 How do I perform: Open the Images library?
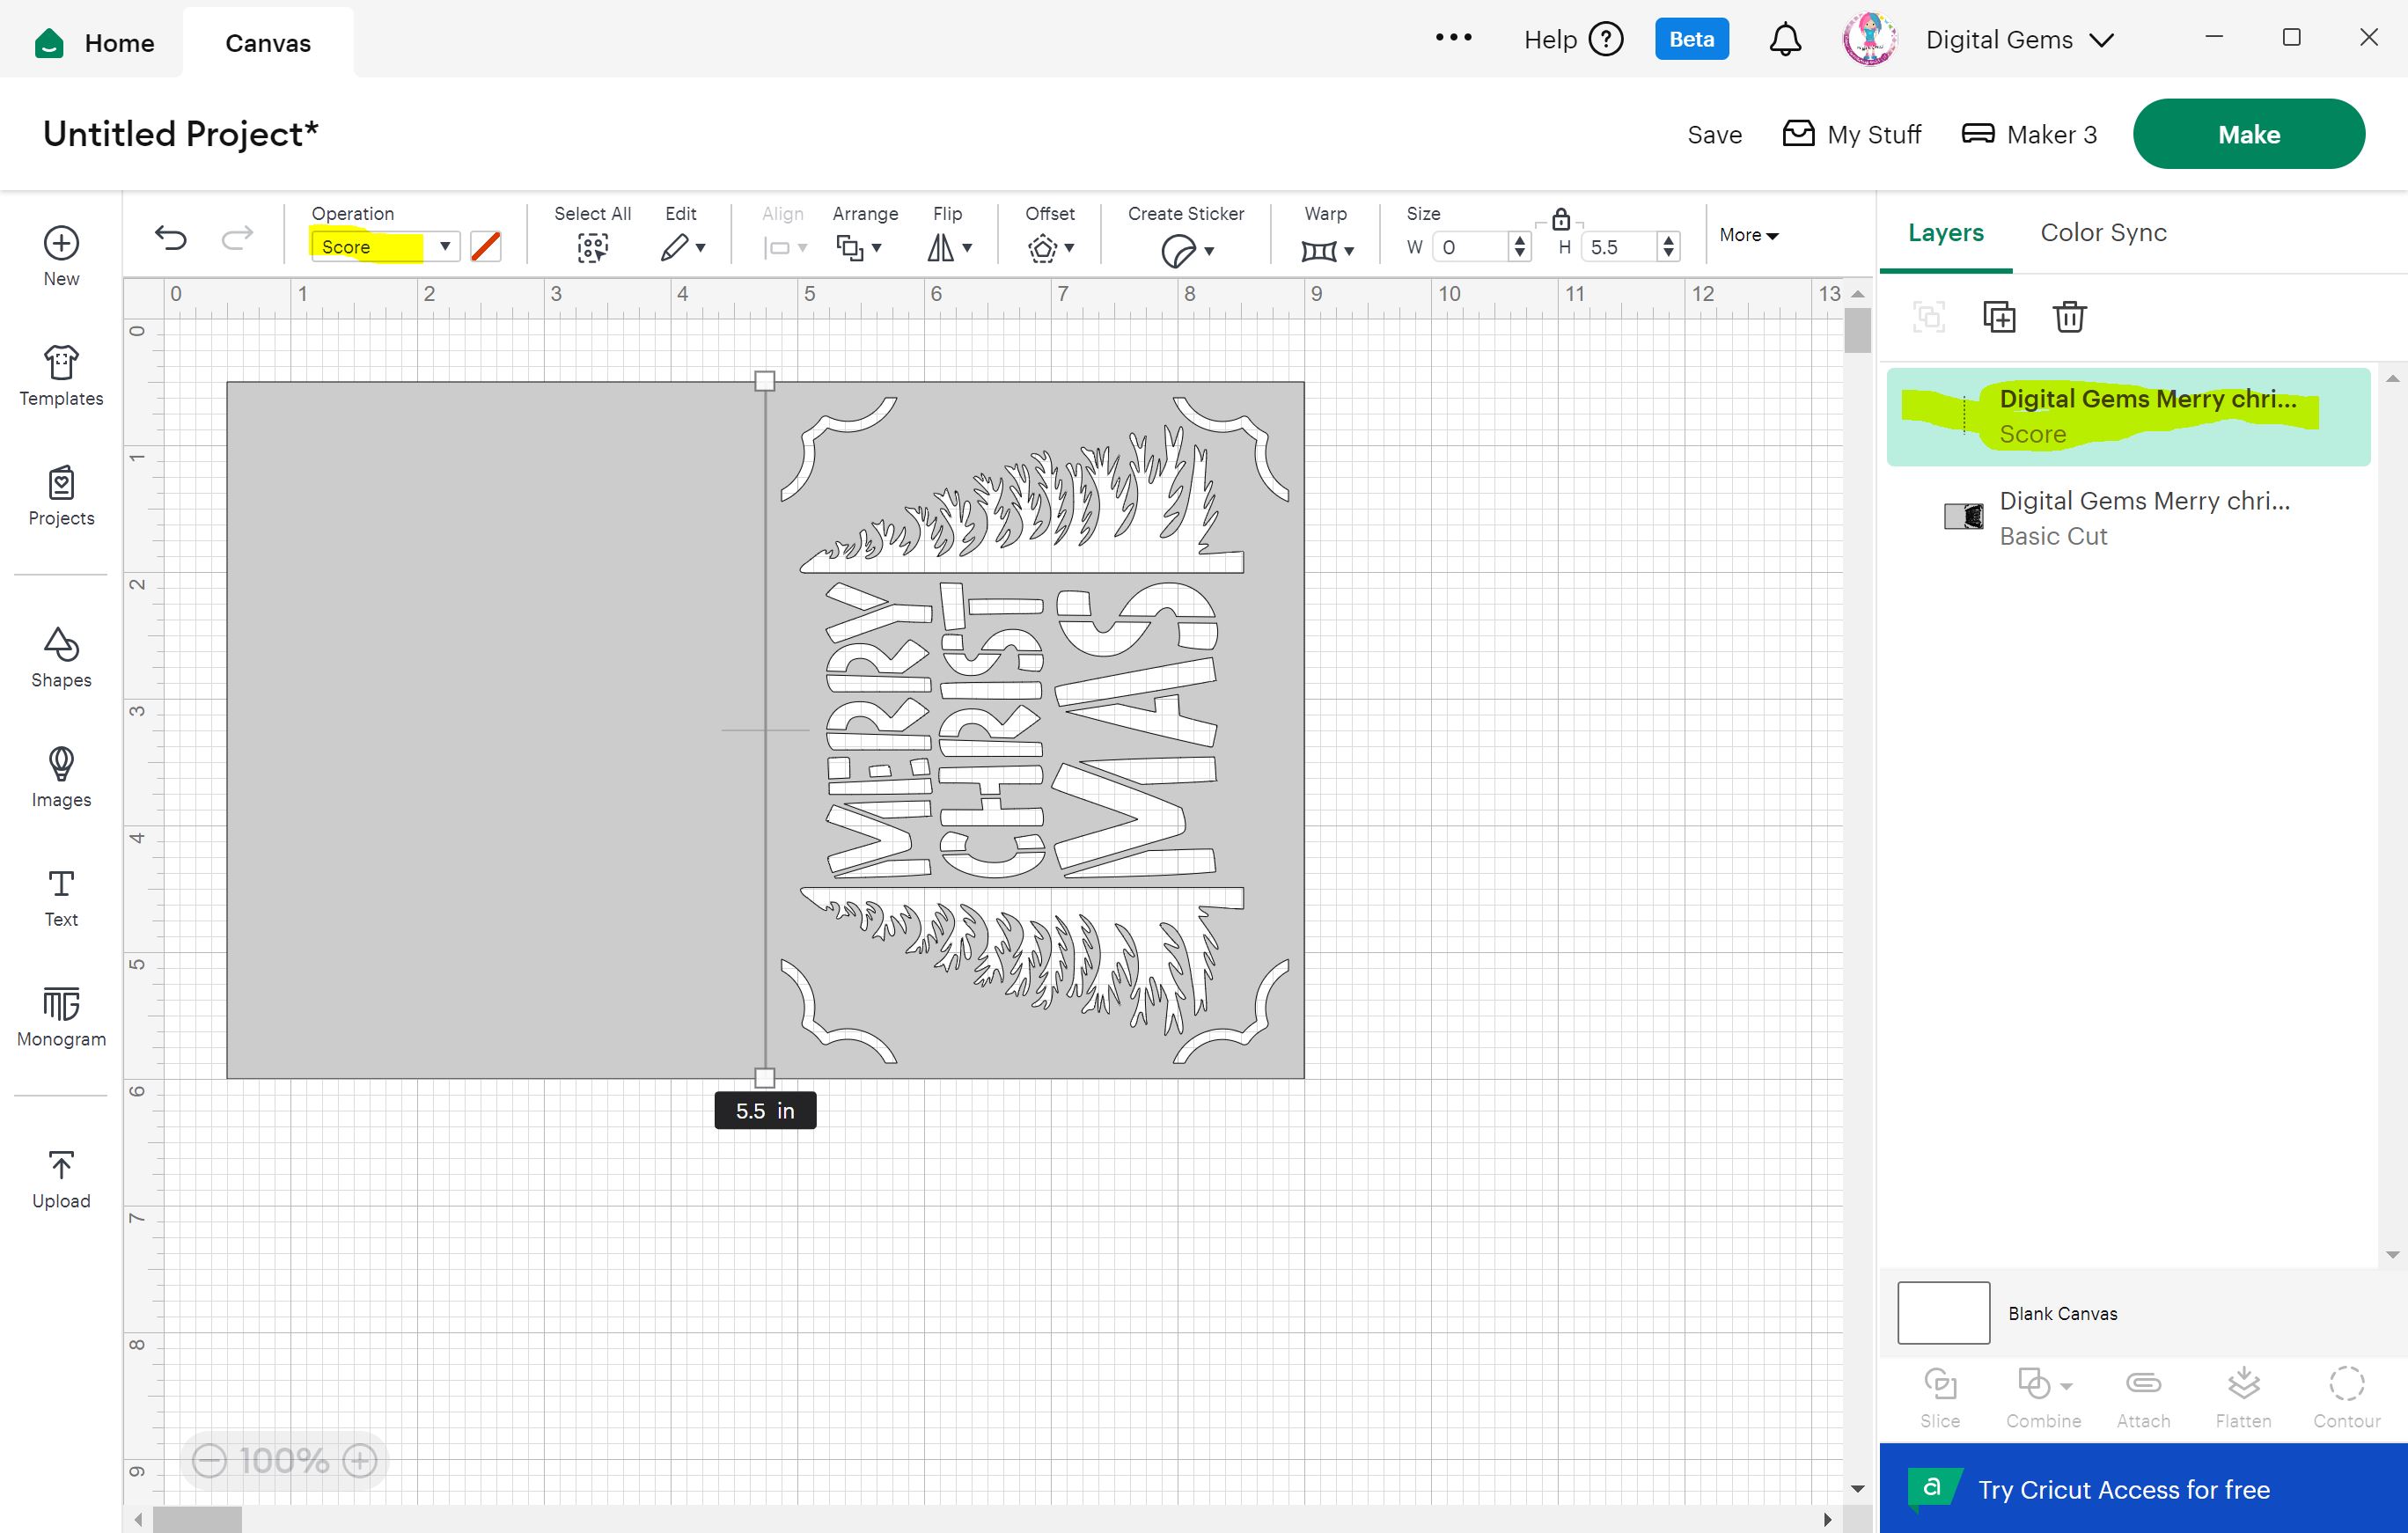61,777
